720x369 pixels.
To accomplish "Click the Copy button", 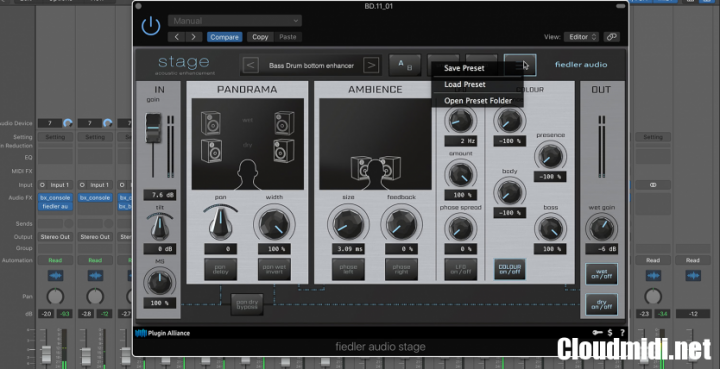I will 260,37.
